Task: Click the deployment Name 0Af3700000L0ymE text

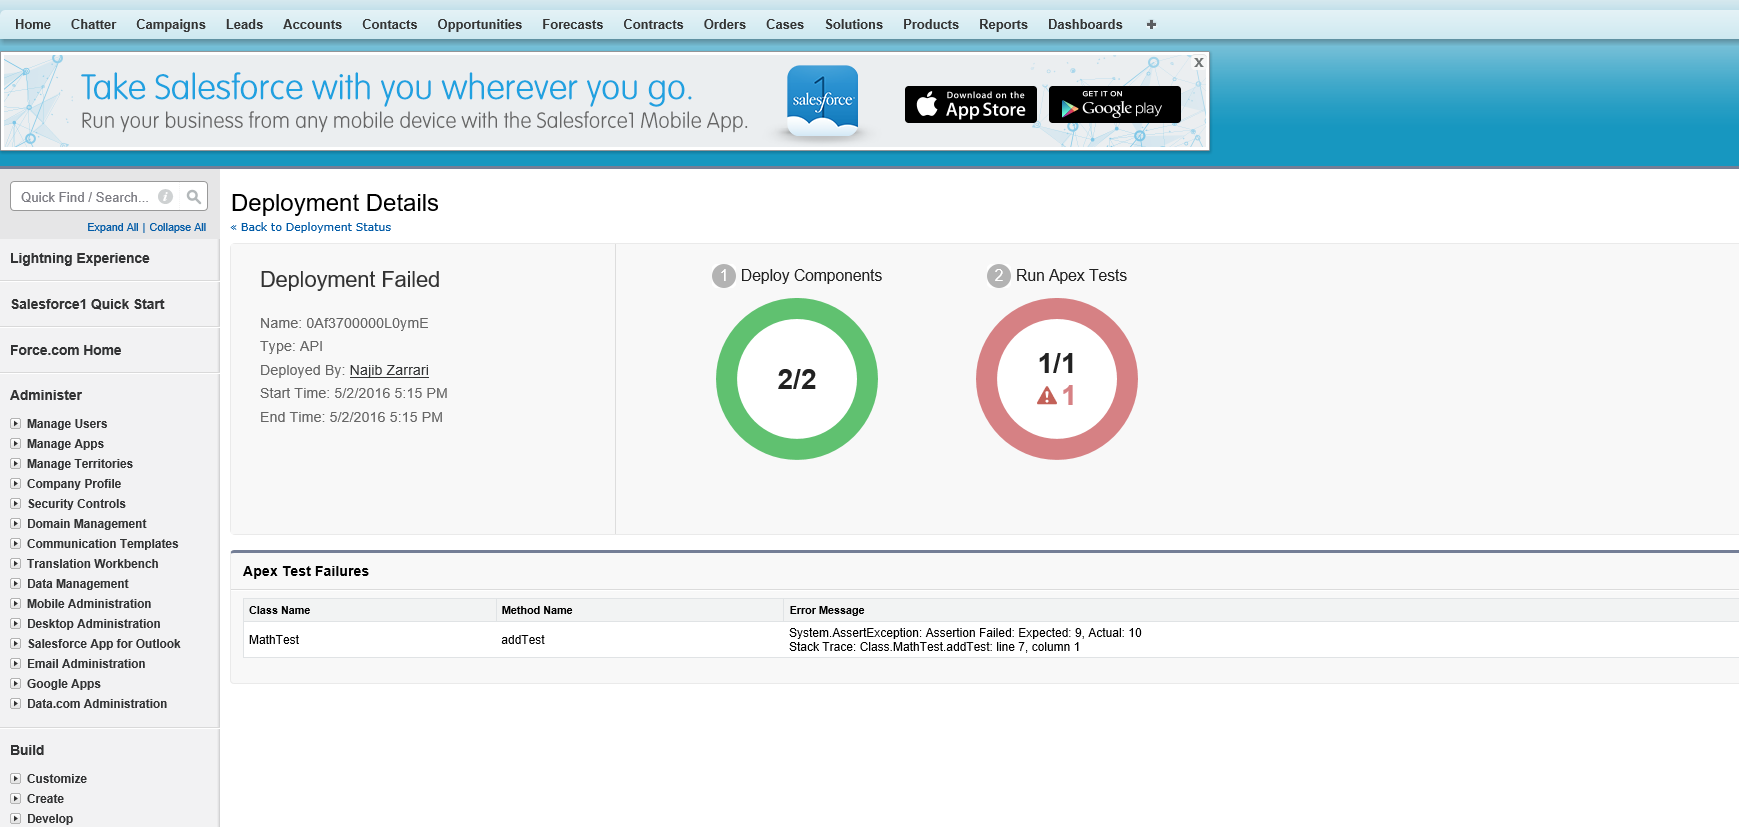Action: tap(344, 323)
